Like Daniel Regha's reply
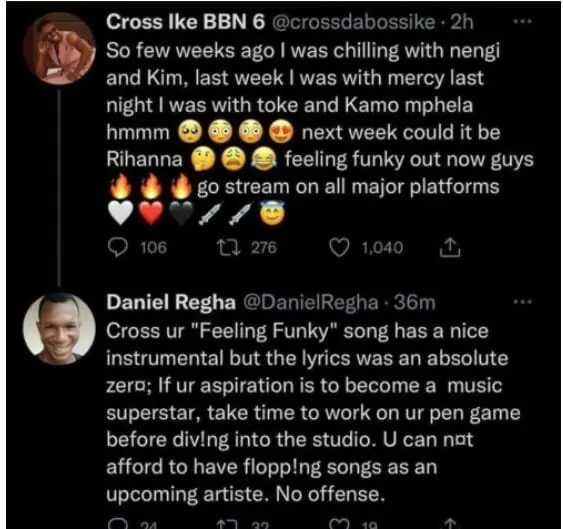This screenshot has height=529, width=563. click(x=339, y=525)
